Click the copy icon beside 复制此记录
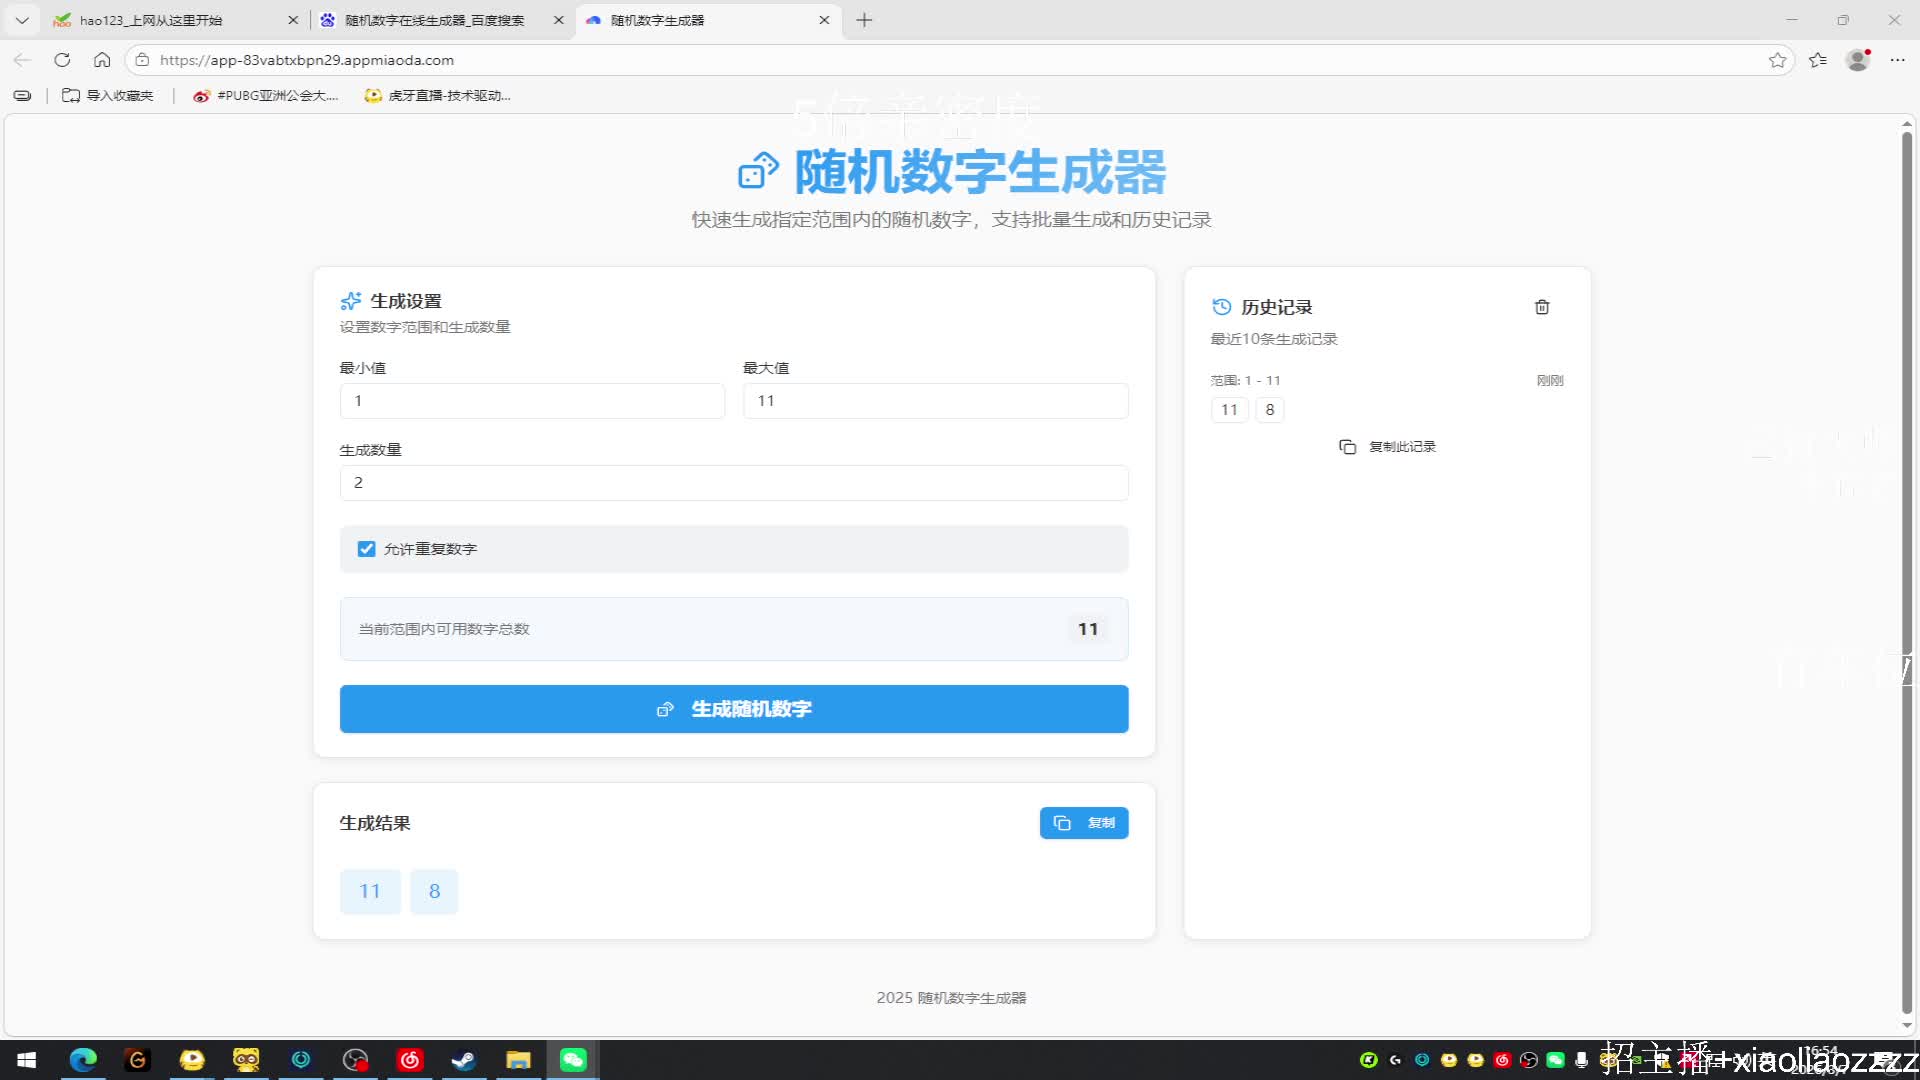 tap(1347, 447)
